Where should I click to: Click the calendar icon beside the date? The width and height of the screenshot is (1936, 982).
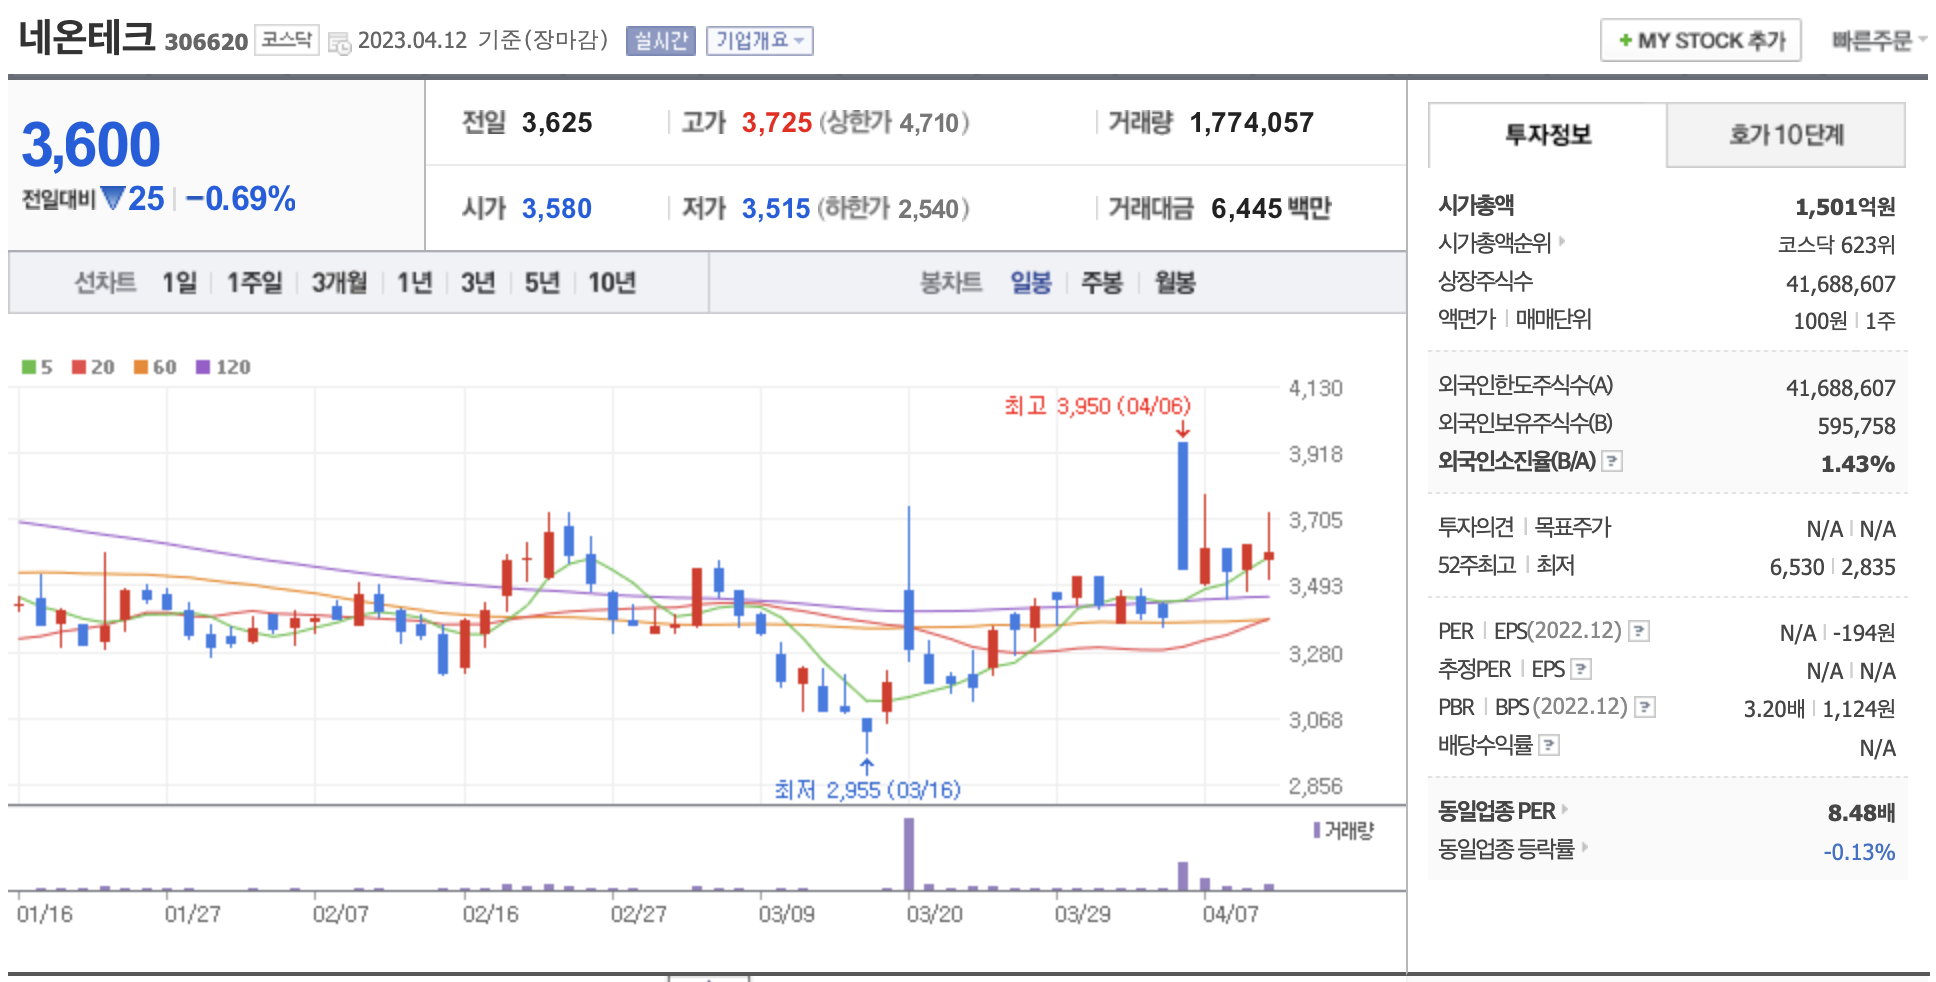tap(340, 43)
